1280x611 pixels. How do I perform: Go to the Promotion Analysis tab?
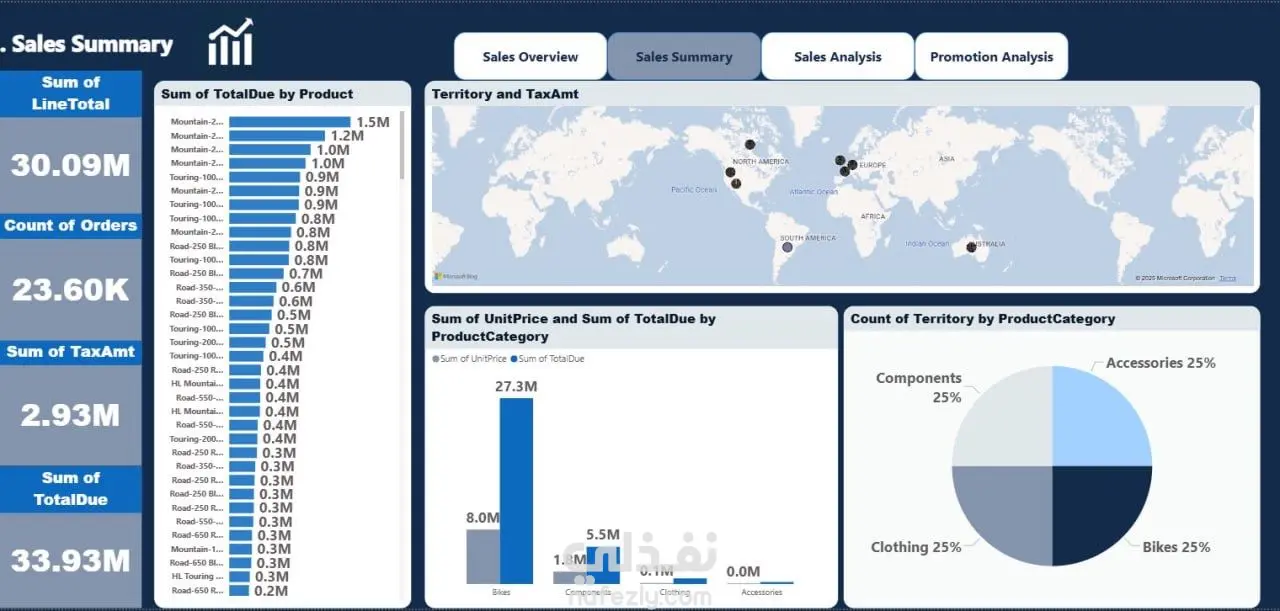(x=991, y=56)
